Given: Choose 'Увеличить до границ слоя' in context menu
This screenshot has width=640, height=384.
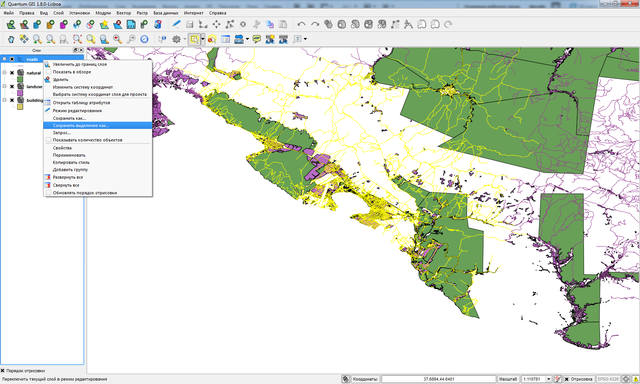Looking at the screenshot, I should pos(98,64).
